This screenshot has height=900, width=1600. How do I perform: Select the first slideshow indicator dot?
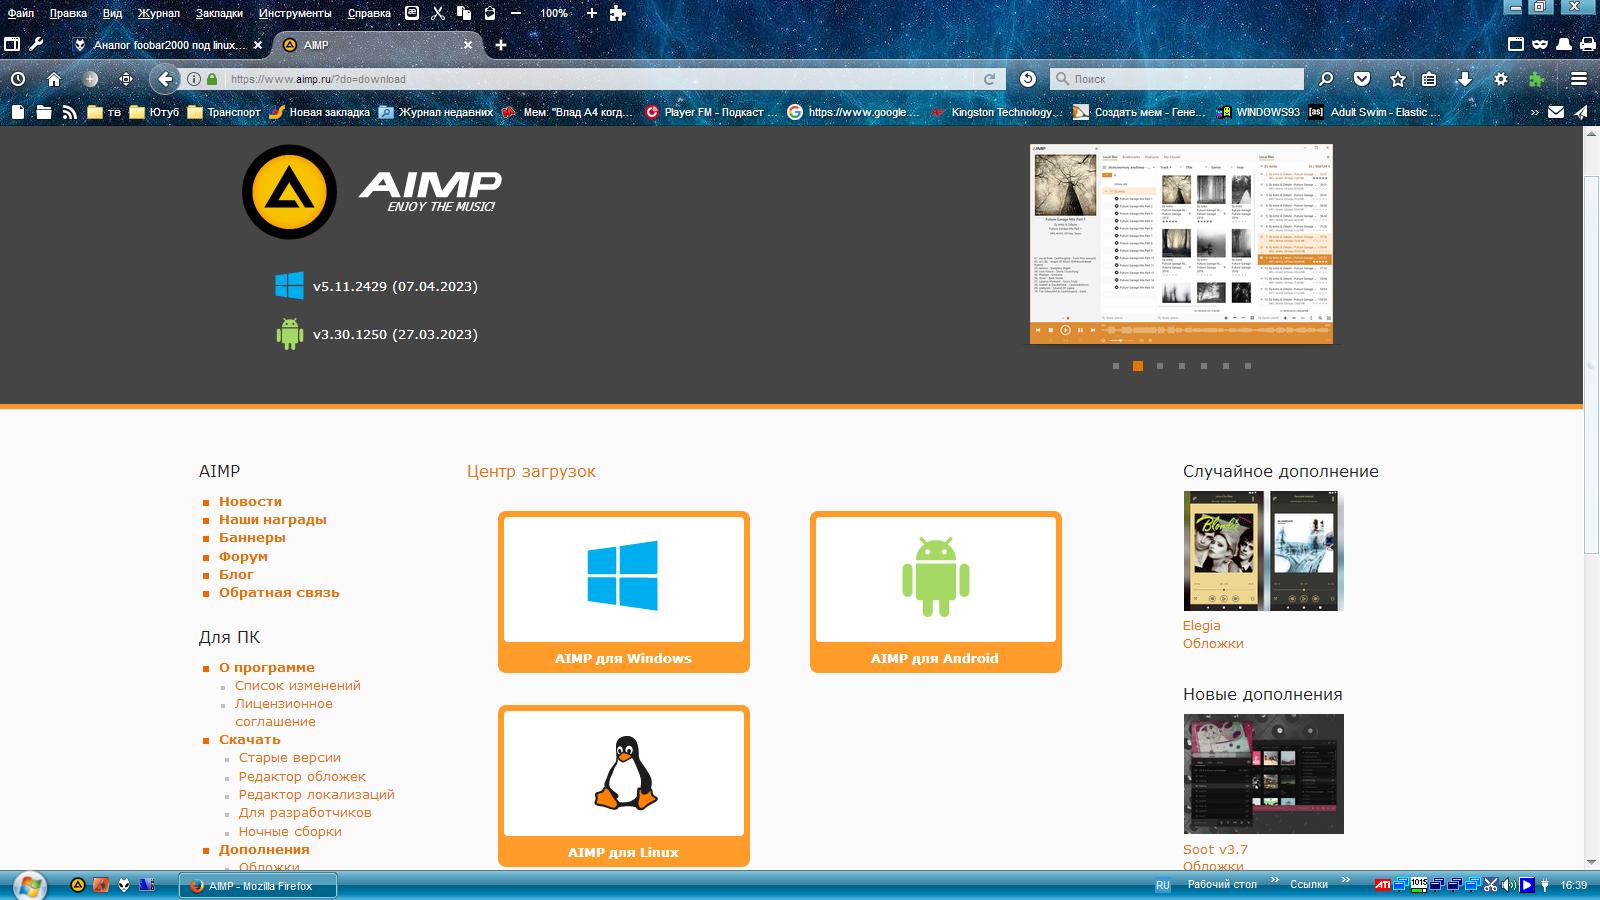point(1116,366)
